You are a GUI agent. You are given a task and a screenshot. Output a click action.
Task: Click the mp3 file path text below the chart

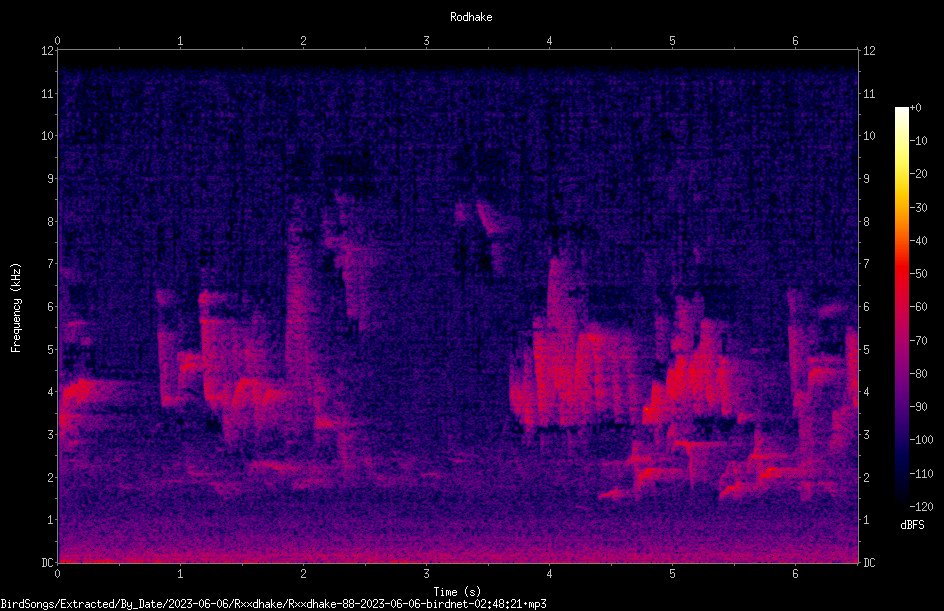(273, 604)
